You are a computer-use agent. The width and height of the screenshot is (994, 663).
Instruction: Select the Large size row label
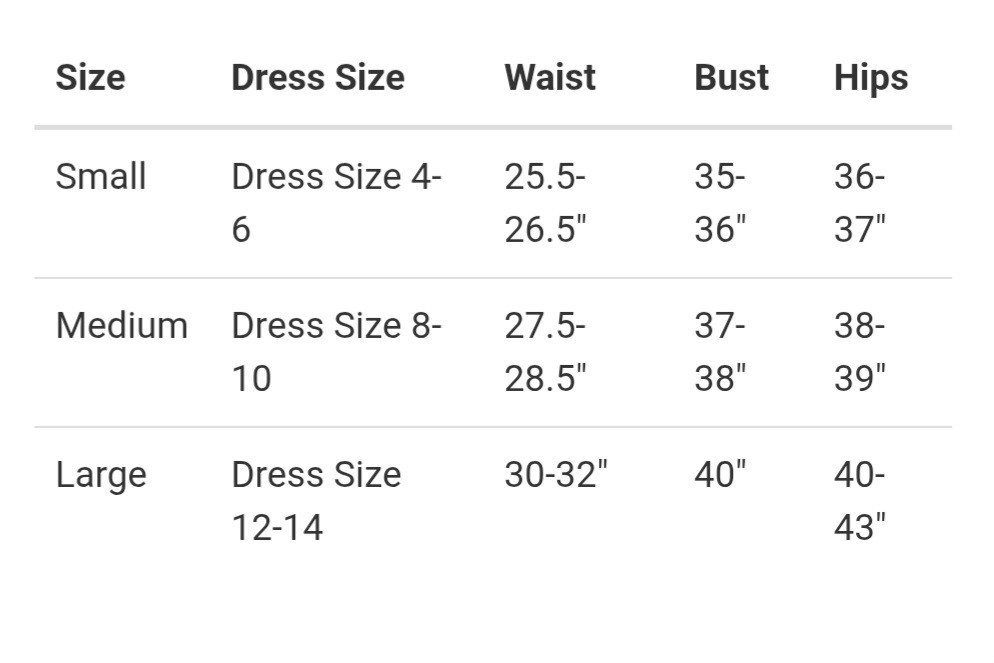coord(101,475)
